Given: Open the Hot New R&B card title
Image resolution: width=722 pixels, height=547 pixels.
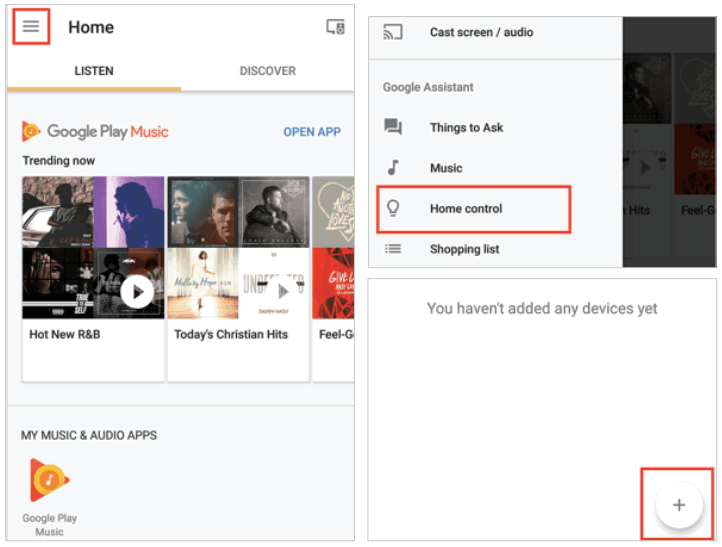Looking at the screenshot, I should (65, 335).
